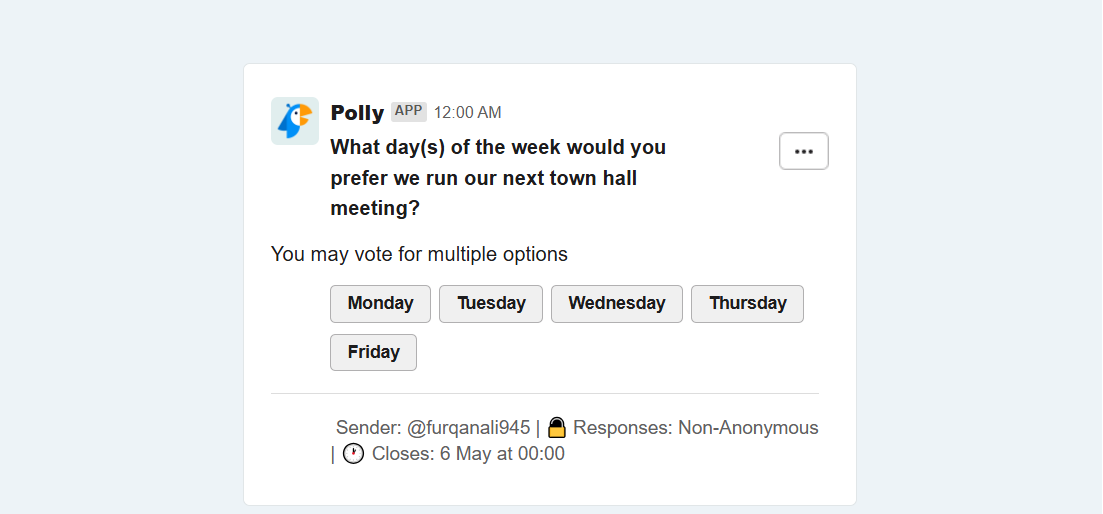Select the Friday option

click(374, 352)
